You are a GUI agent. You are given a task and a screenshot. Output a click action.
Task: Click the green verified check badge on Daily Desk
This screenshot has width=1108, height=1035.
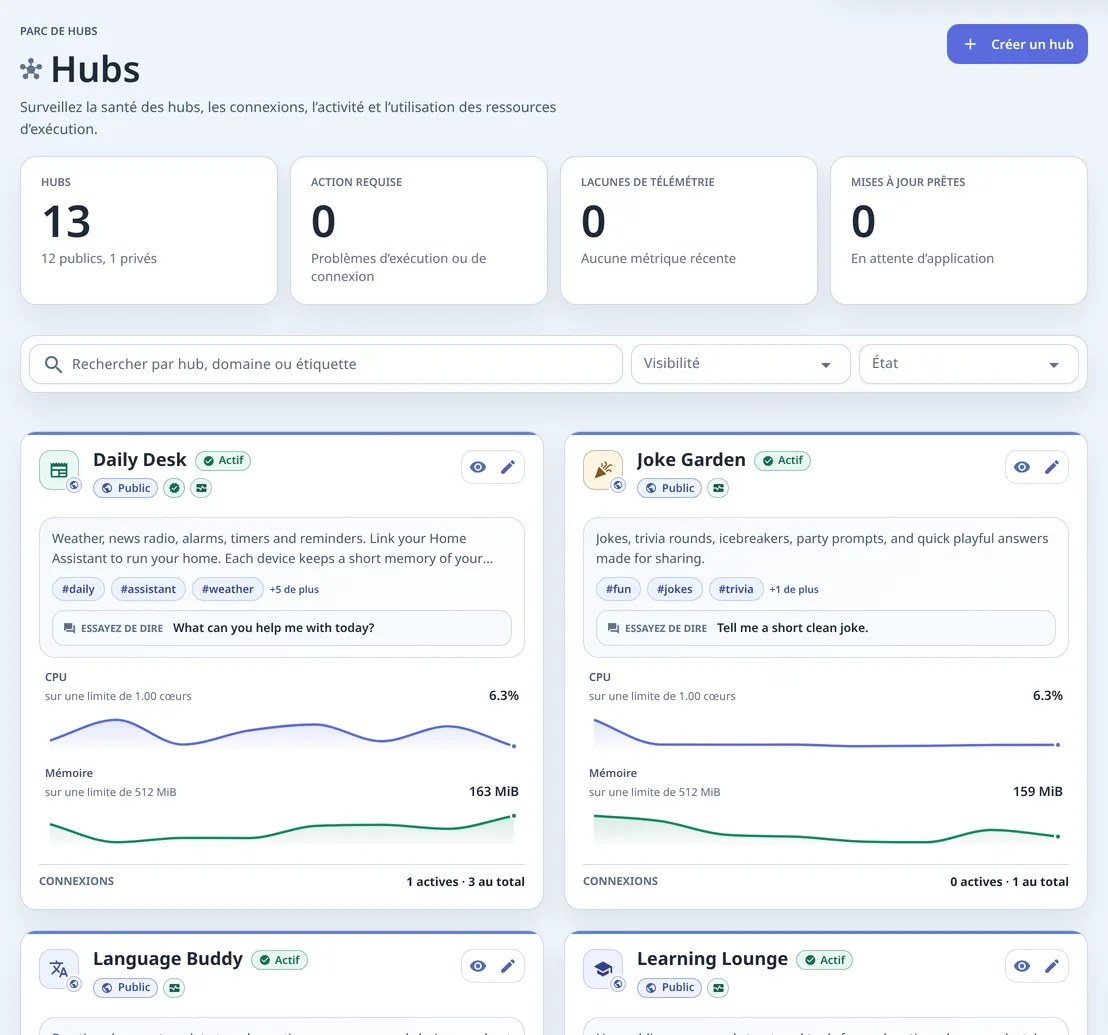[175, 488]
